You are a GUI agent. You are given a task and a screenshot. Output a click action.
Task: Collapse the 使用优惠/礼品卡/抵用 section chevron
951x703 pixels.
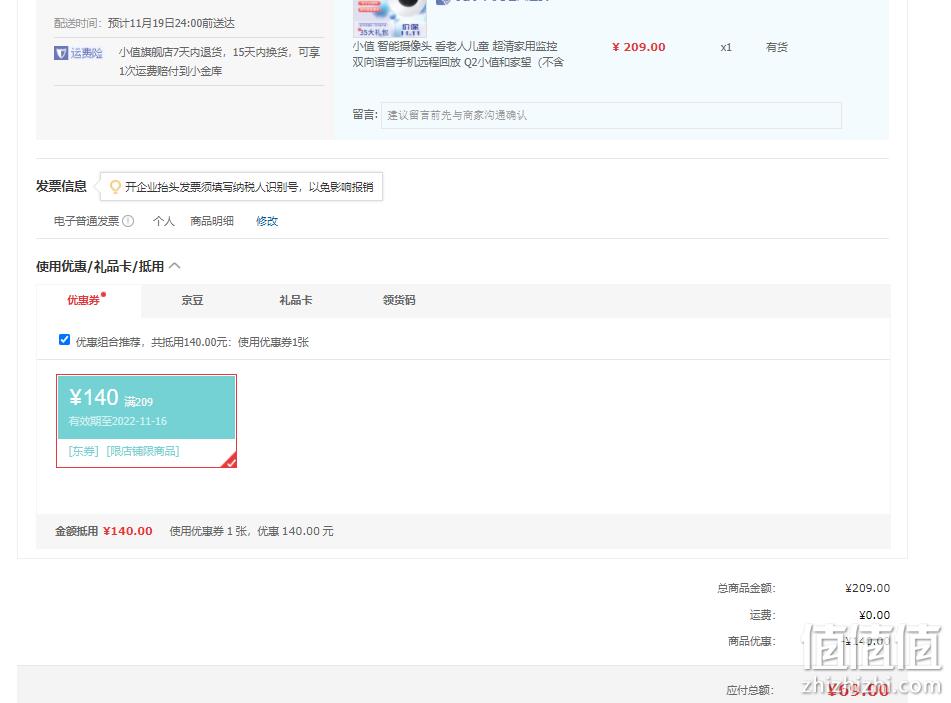click(175, 266)
